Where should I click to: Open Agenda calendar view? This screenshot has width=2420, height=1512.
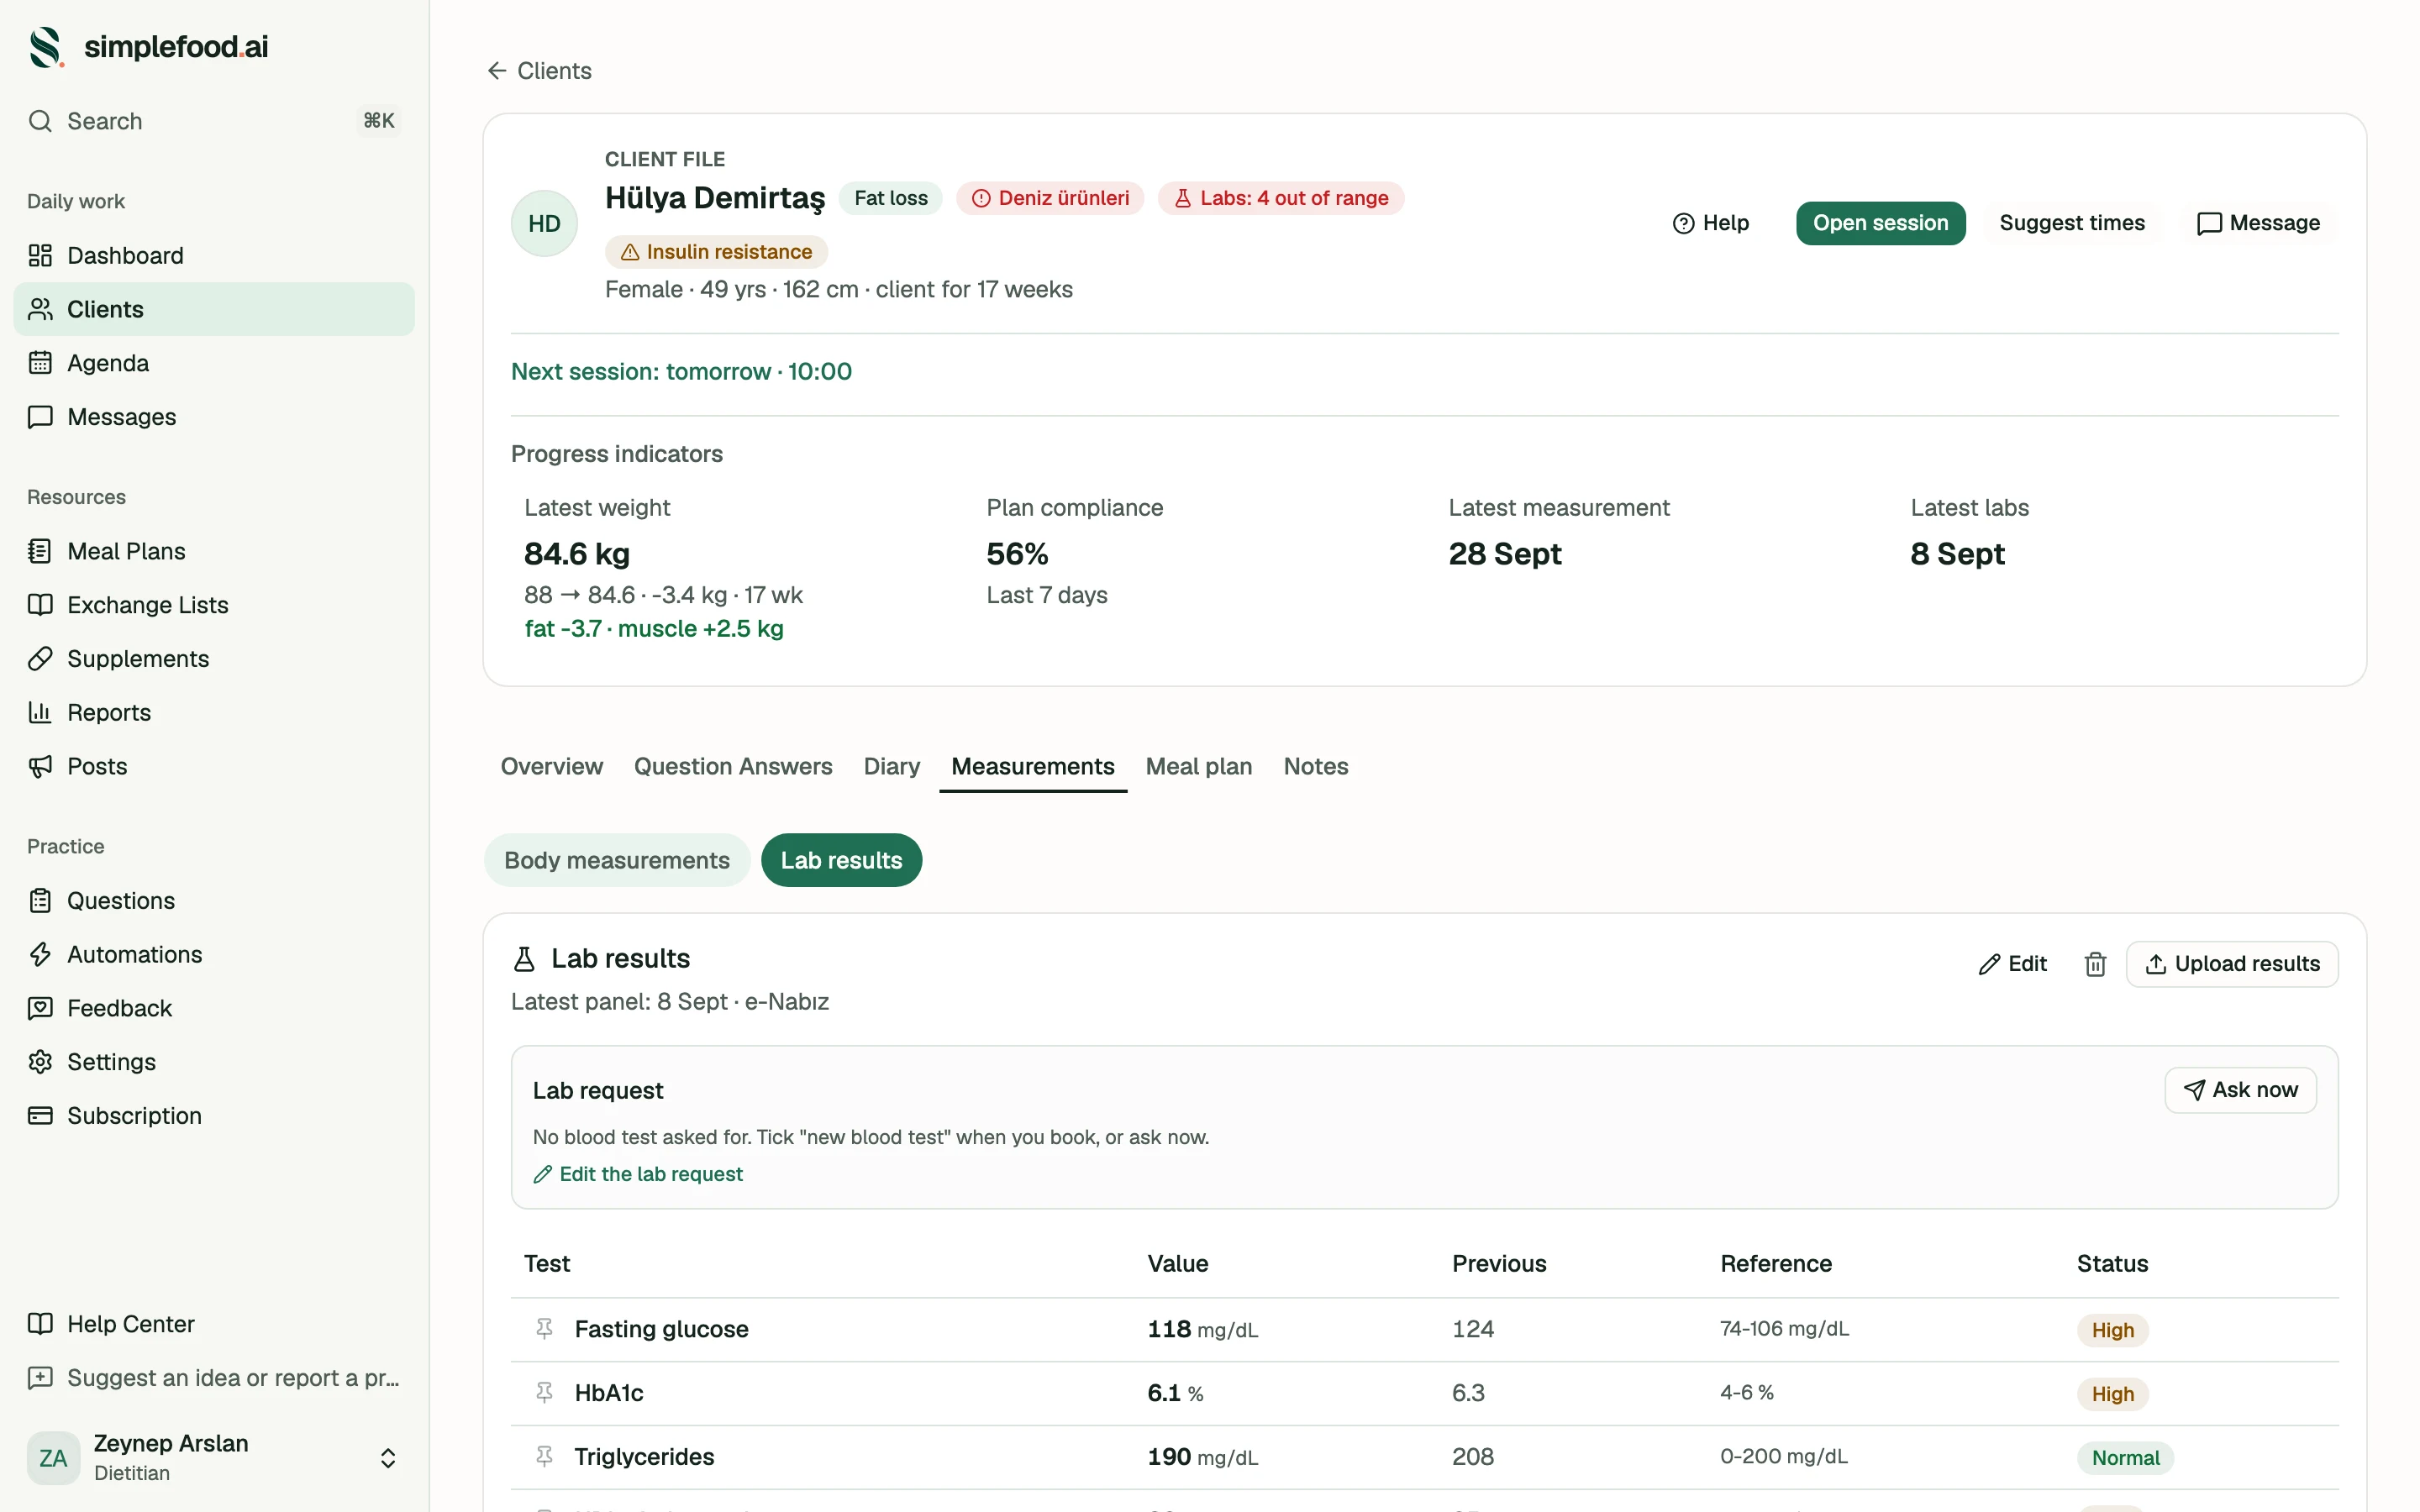pyautogui.click(x=214, y=363)
